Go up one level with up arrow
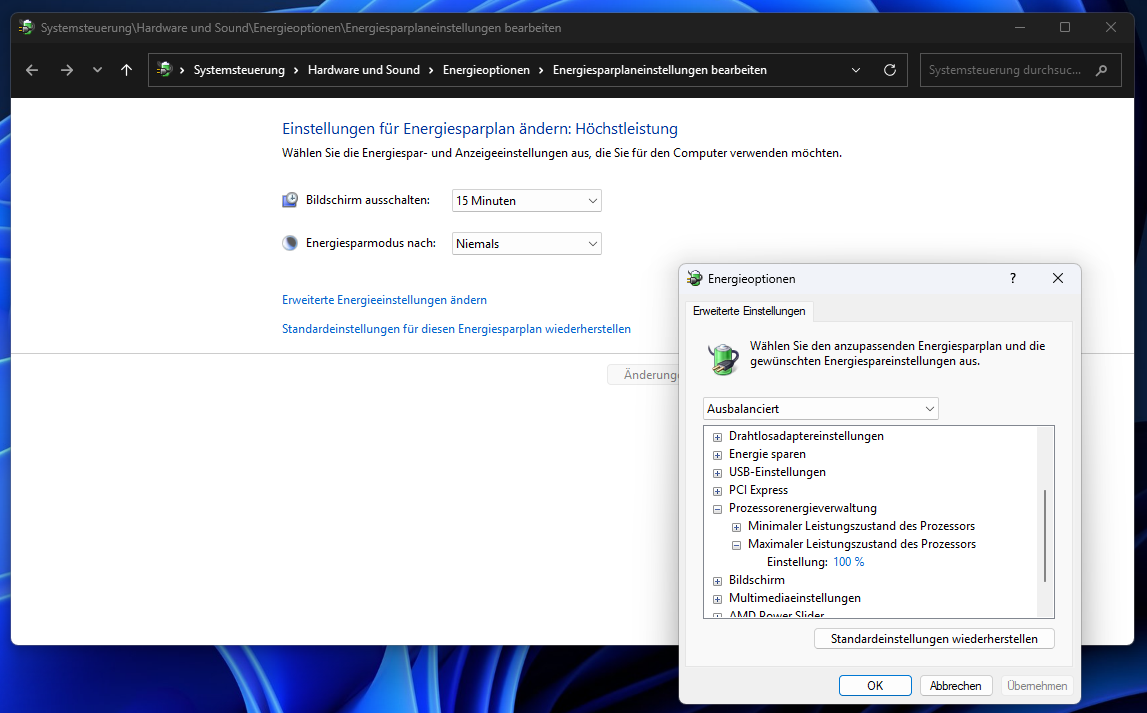 [x=127, y=70]
